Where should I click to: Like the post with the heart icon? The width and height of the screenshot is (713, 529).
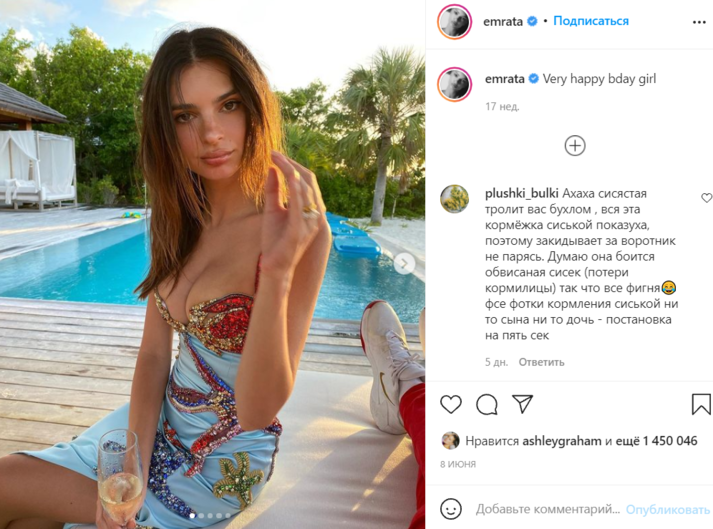click(x=451, y=404)
